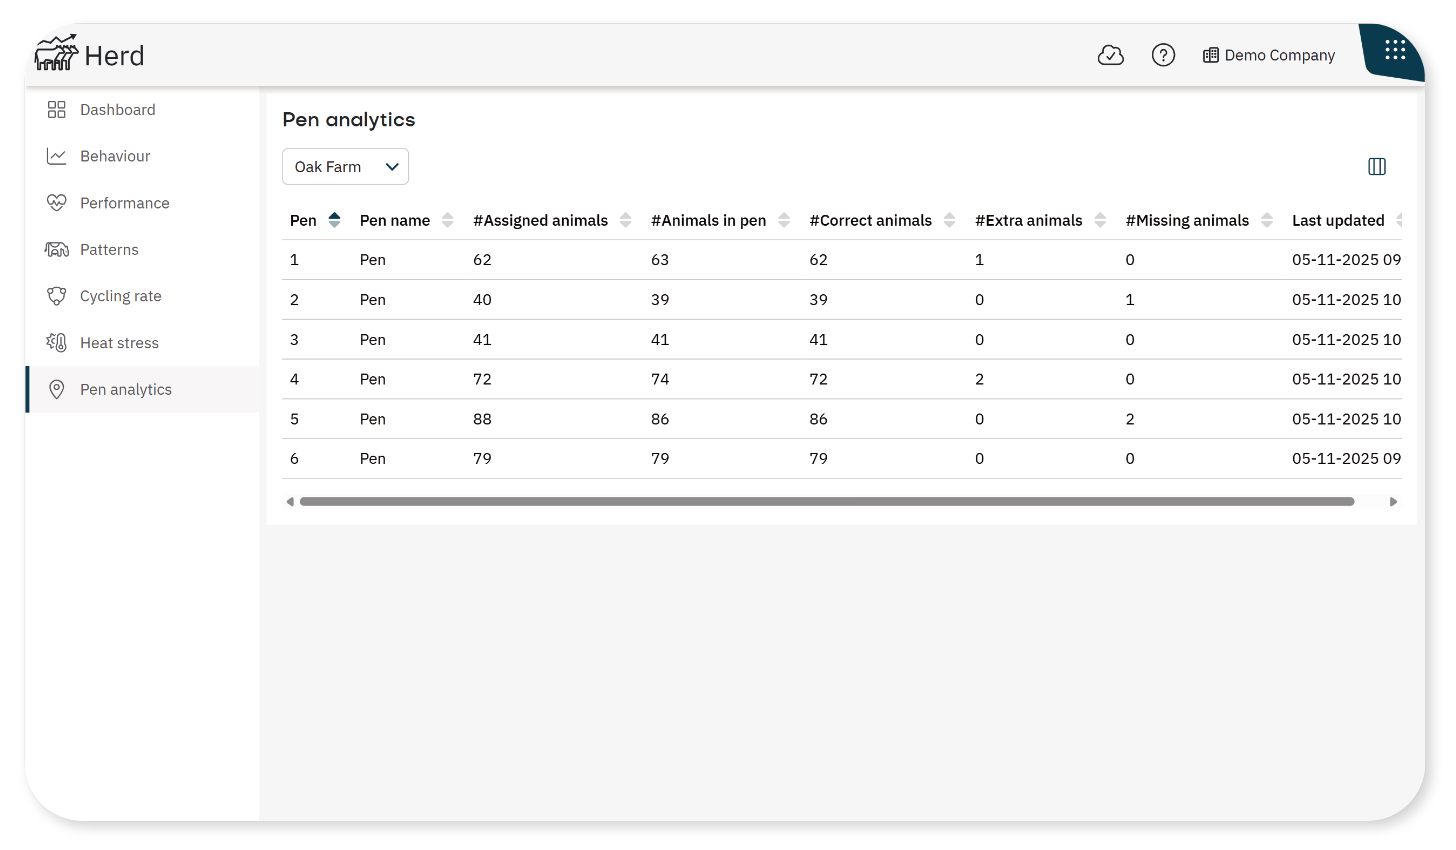Screen dimensions: 1456x850
Task: Open the Behaviour menu item
Action: point(115,156)
